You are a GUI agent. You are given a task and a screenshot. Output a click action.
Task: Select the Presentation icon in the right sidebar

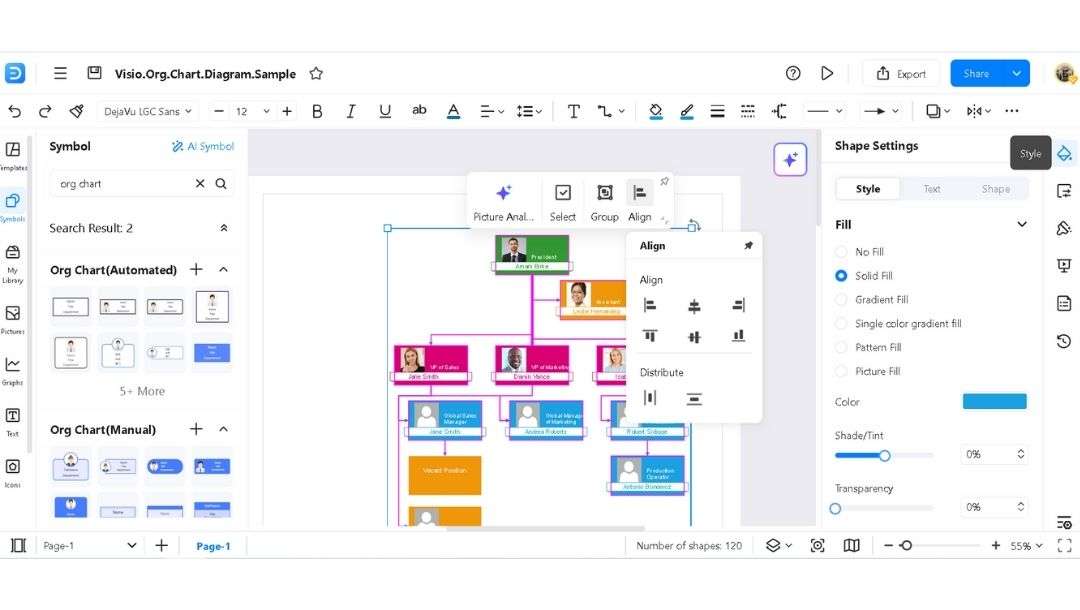click(1064, 265)
